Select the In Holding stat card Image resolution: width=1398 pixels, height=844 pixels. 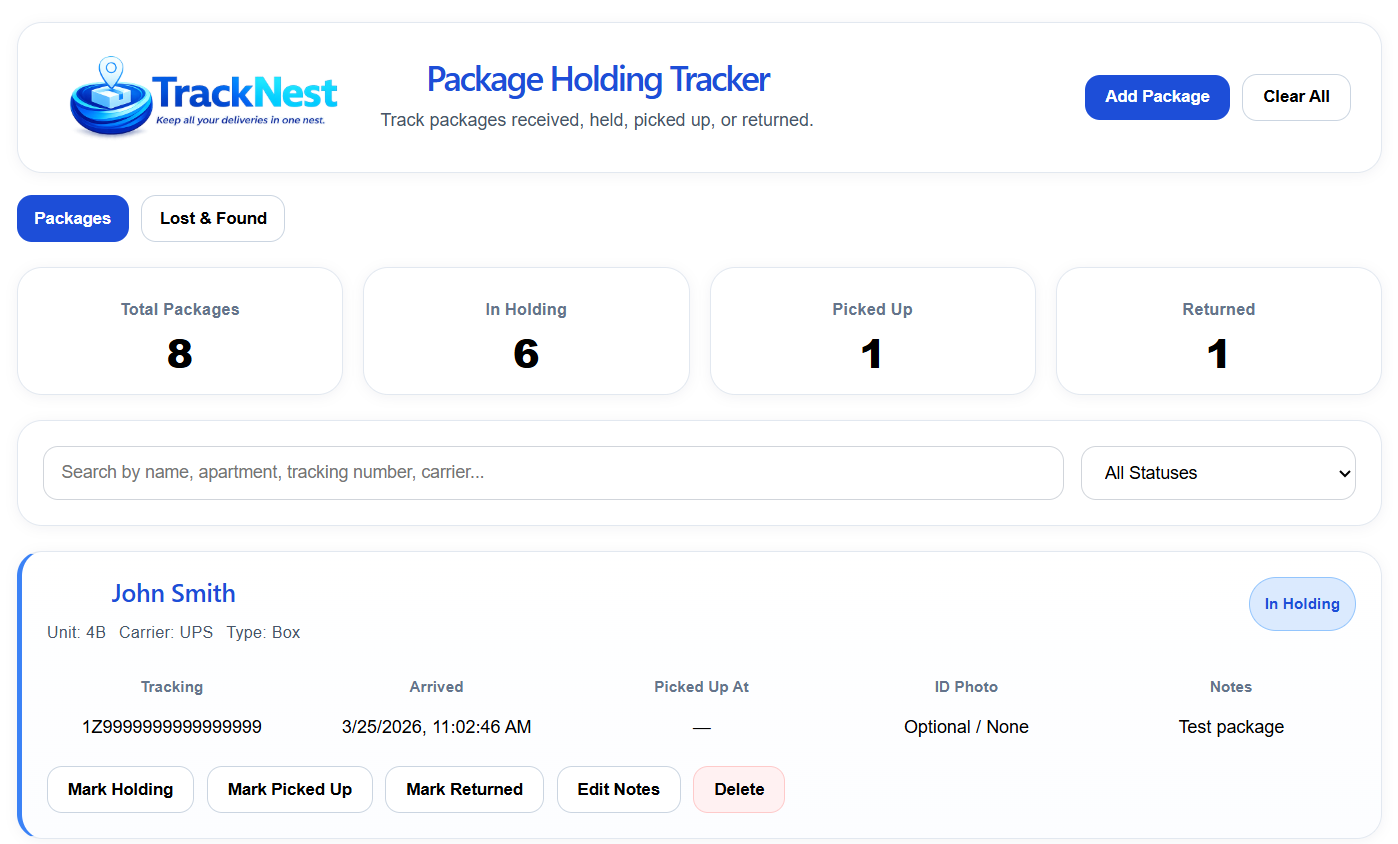tap(526, 331)
